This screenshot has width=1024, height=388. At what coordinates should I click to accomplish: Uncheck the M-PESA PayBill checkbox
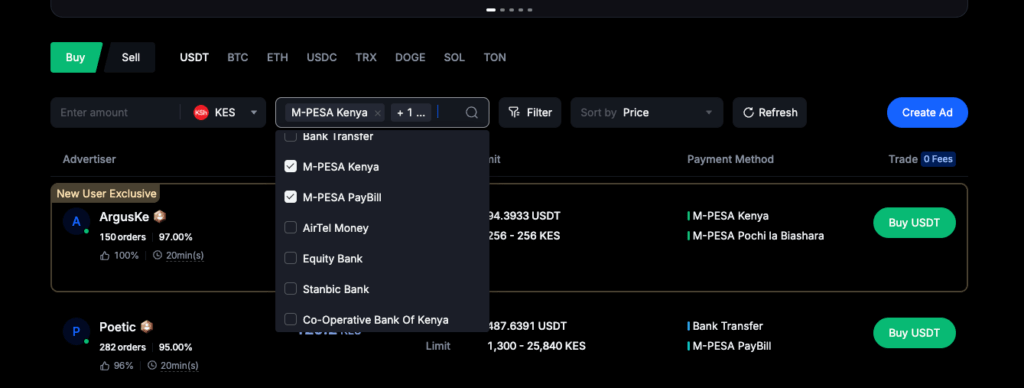click(291, 197)
